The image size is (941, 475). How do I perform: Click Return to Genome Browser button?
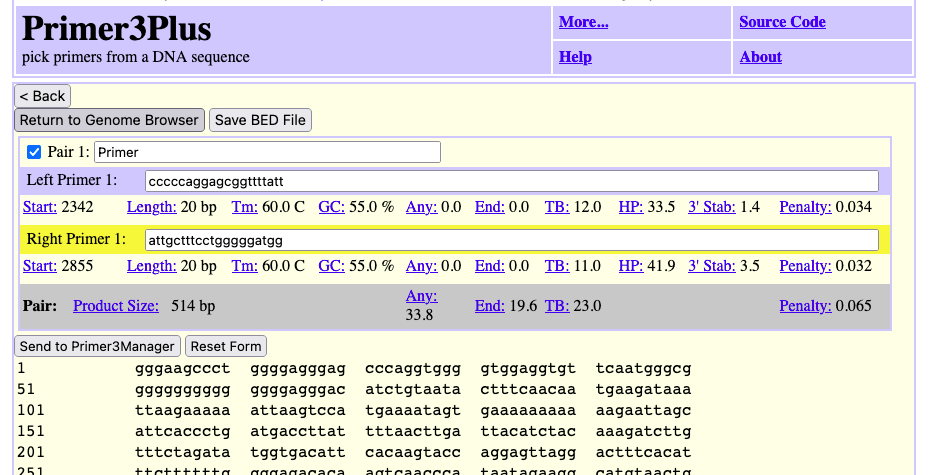click(109, 120)
